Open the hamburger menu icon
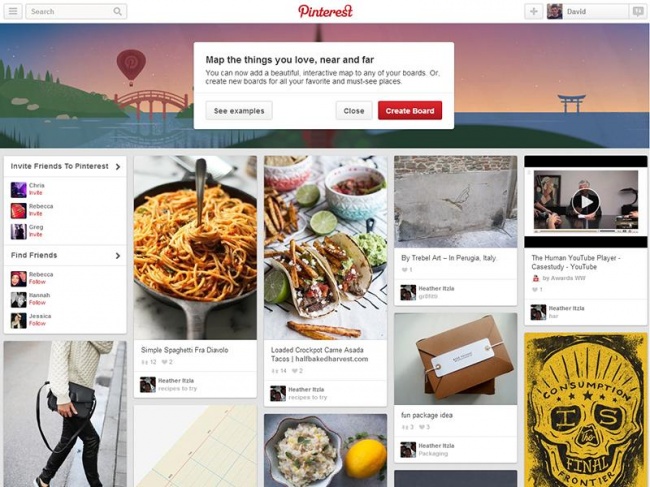Screen dimensions: 650x487 [13, 12]
